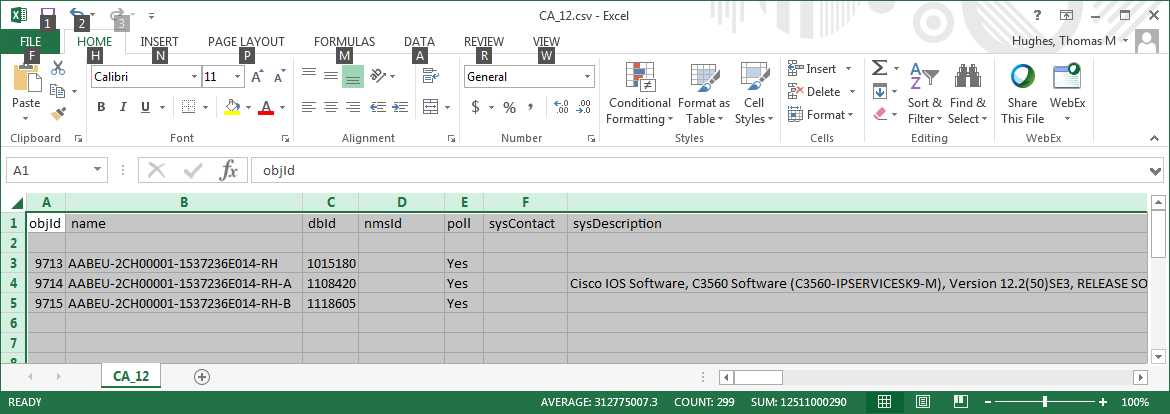1170x414 pixels.
Task: Undo last action in Quick Access
Action: 77,13
